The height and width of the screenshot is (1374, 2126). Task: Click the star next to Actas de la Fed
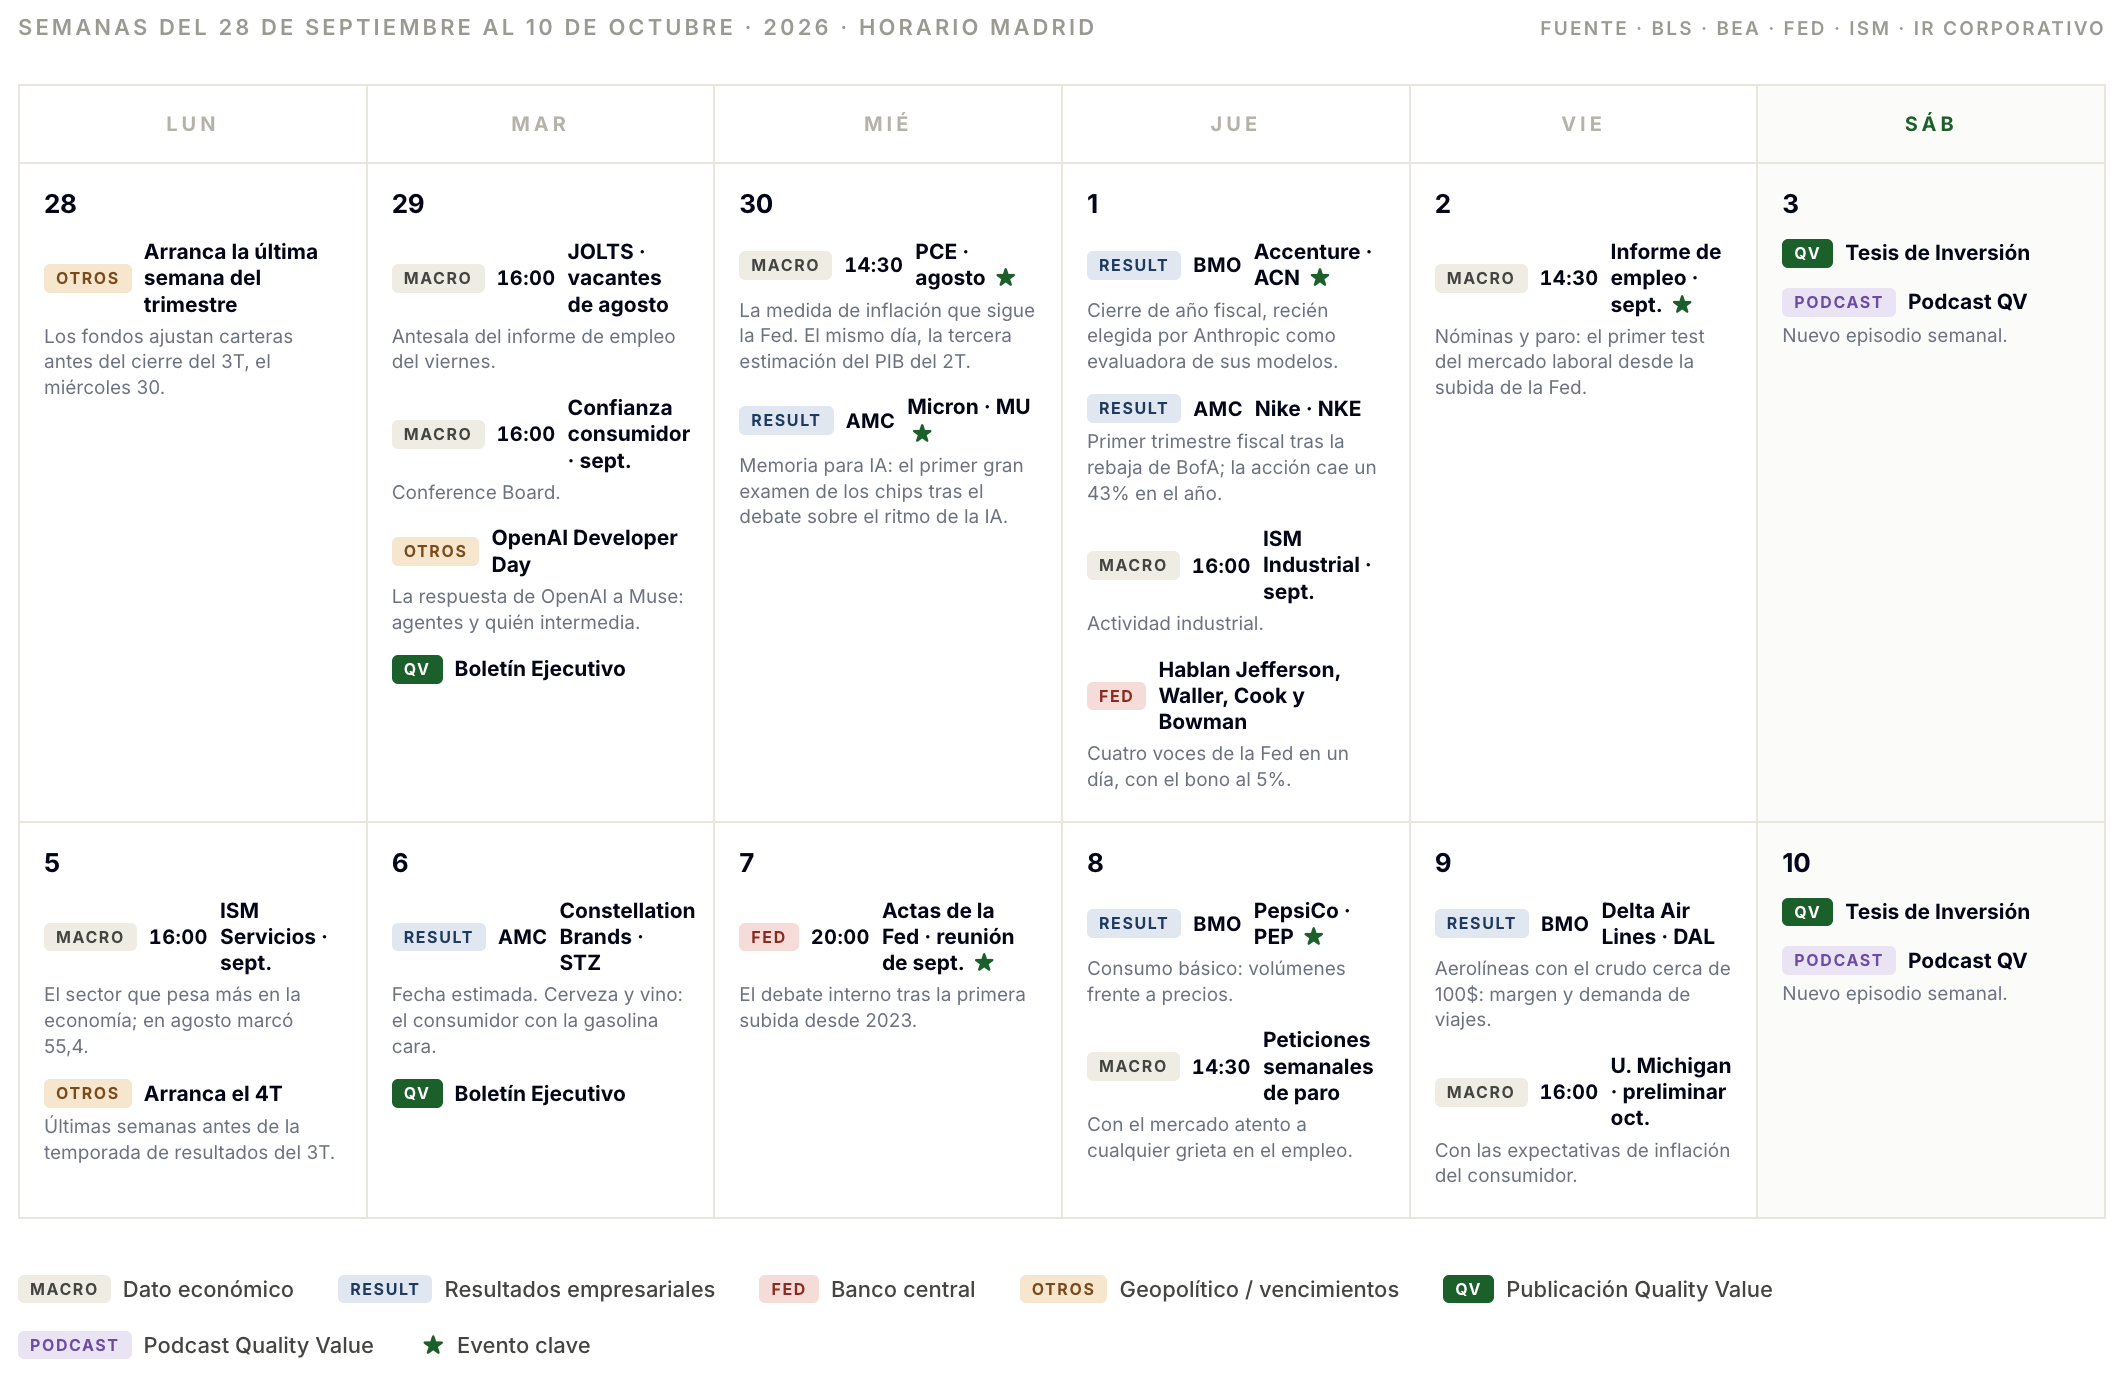pyautogui.click(x=984, y=962)
